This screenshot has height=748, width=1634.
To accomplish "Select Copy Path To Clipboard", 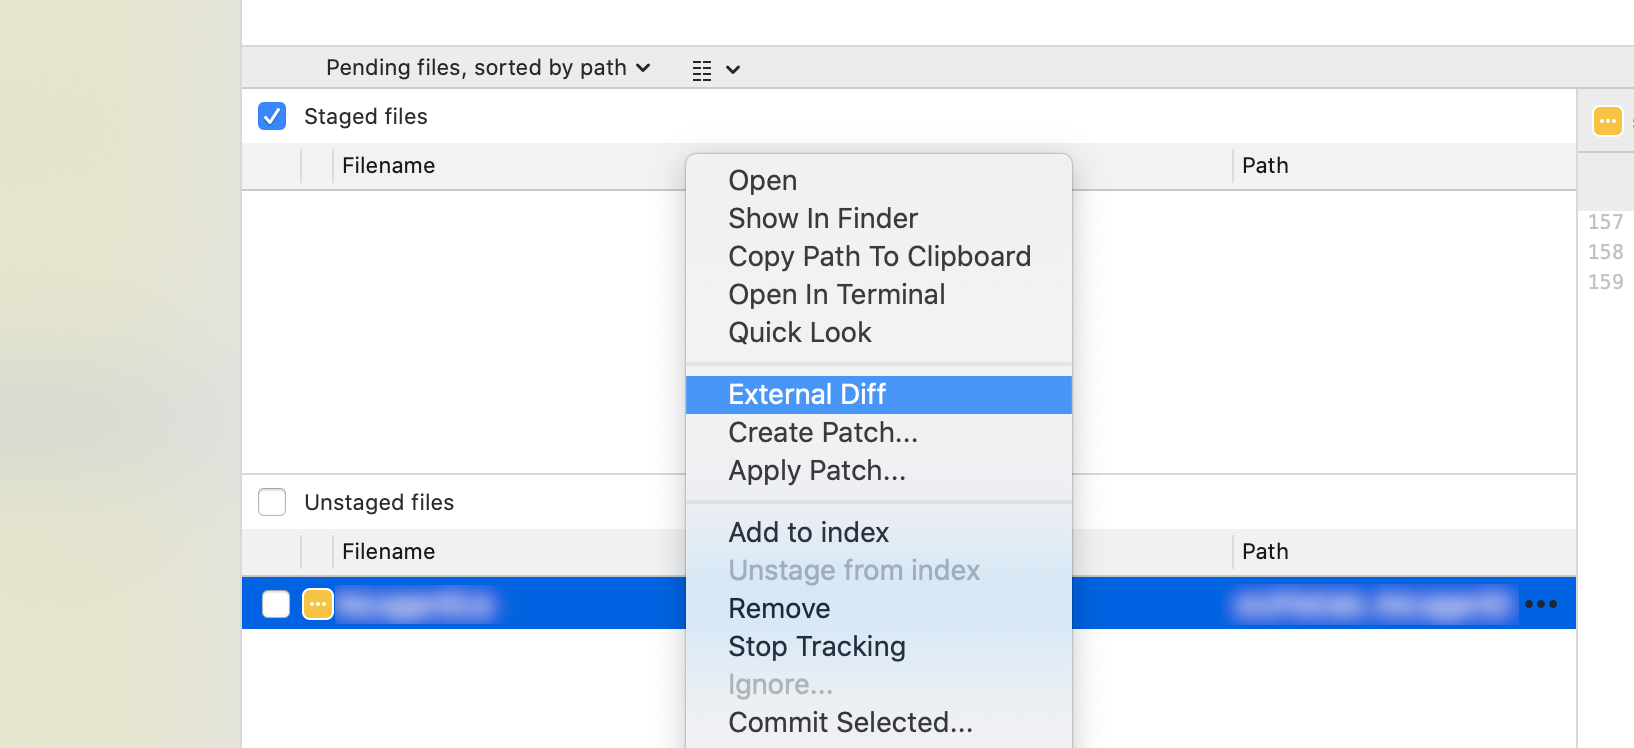I will tap(879, 257).
